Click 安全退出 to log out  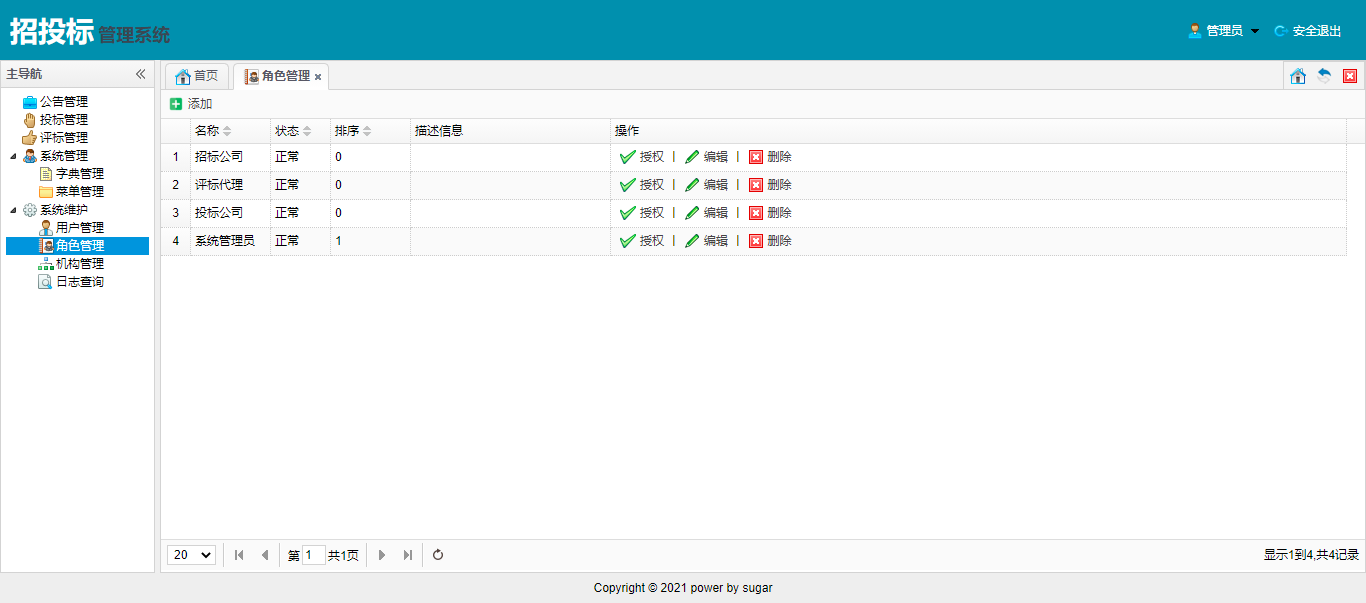(1308, 31)
